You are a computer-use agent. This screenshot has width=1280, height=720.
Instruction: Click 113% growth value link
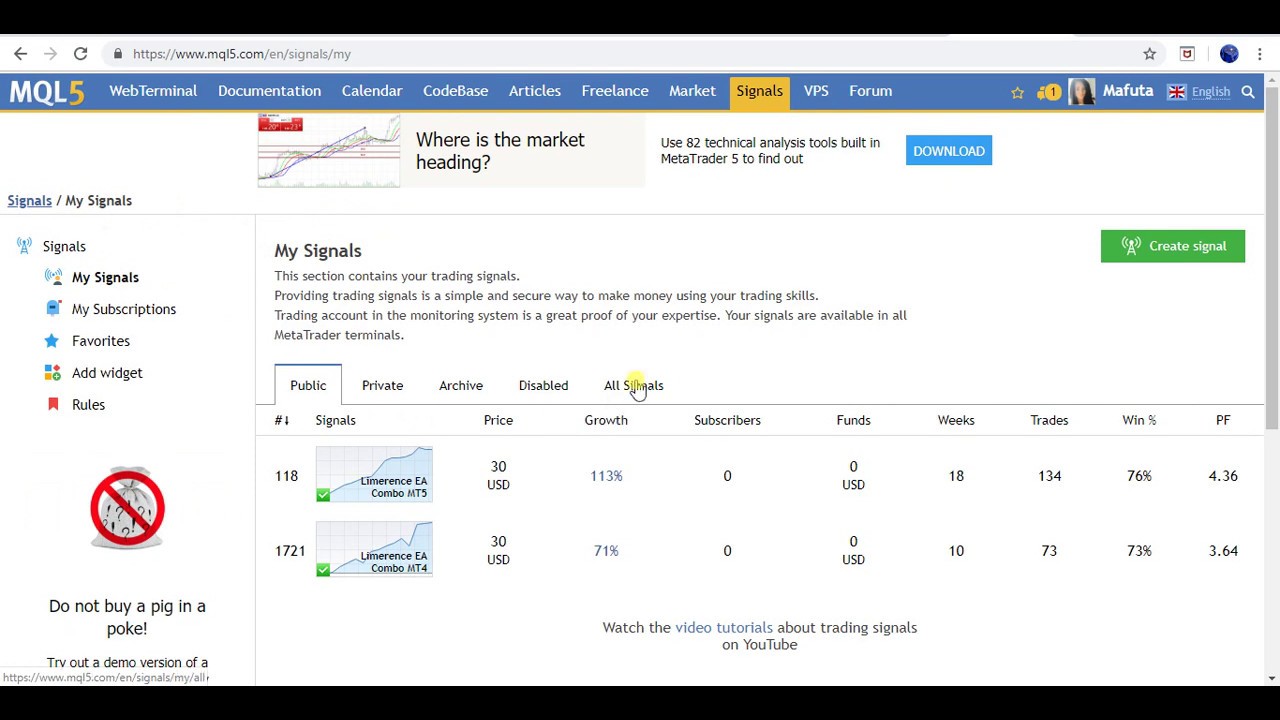click(606, 476)
